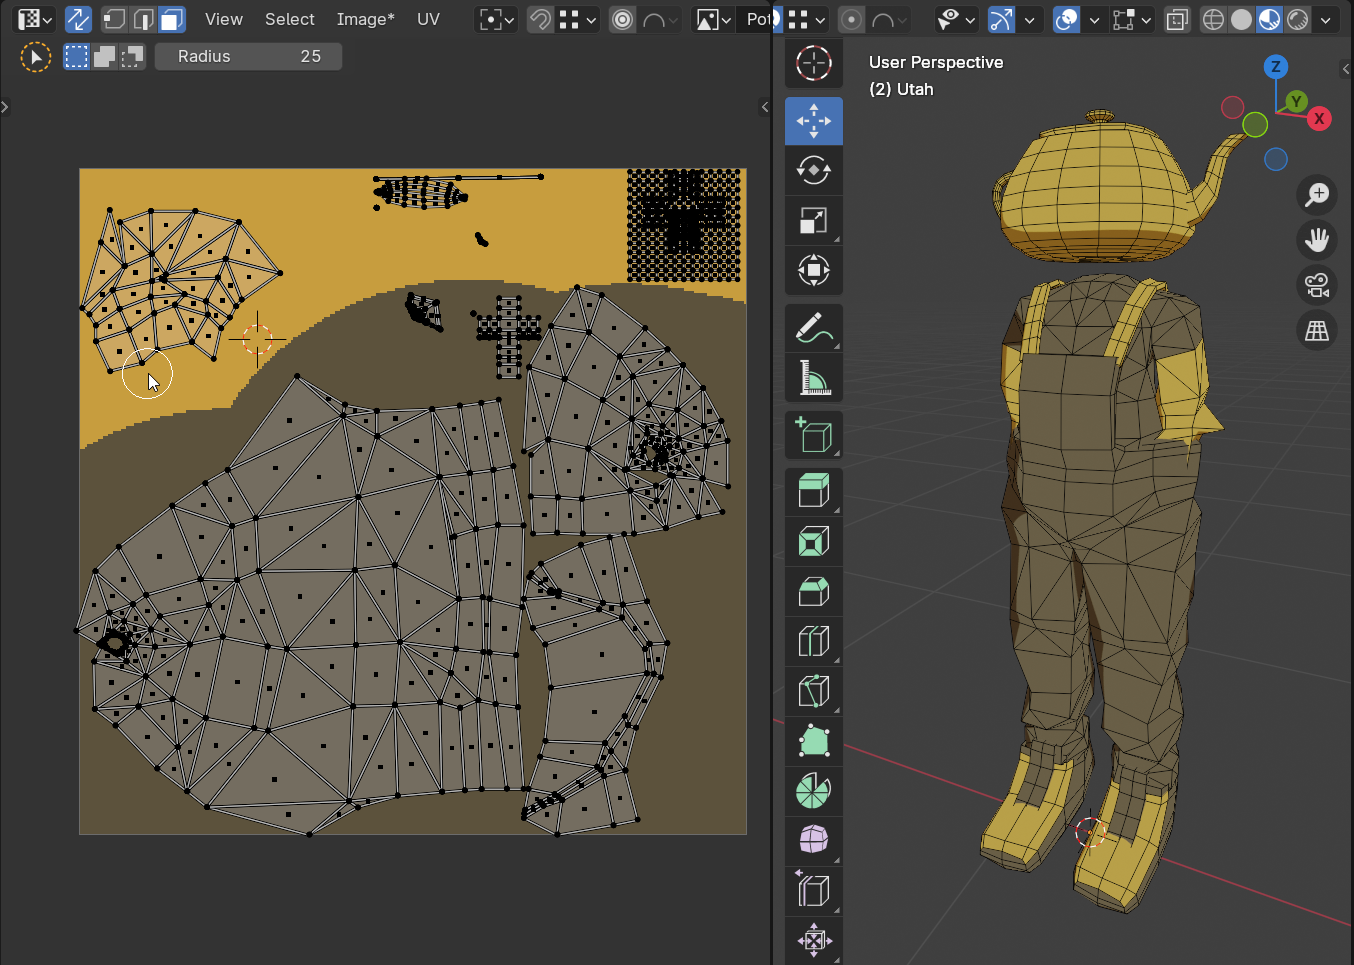Click the green Y axis gizmo
The image size is (1354, 965).
1296,101
